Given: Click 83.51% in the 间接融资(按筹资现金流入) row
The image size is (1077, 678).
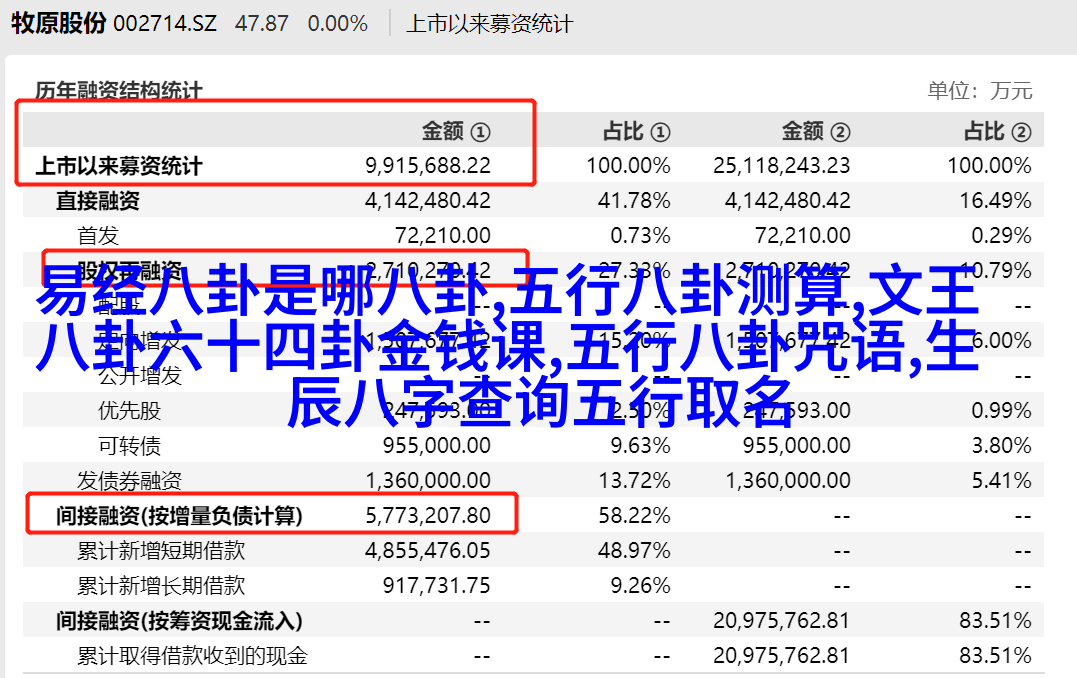Looking at the screenshot, I should click(x=995, y=621).
